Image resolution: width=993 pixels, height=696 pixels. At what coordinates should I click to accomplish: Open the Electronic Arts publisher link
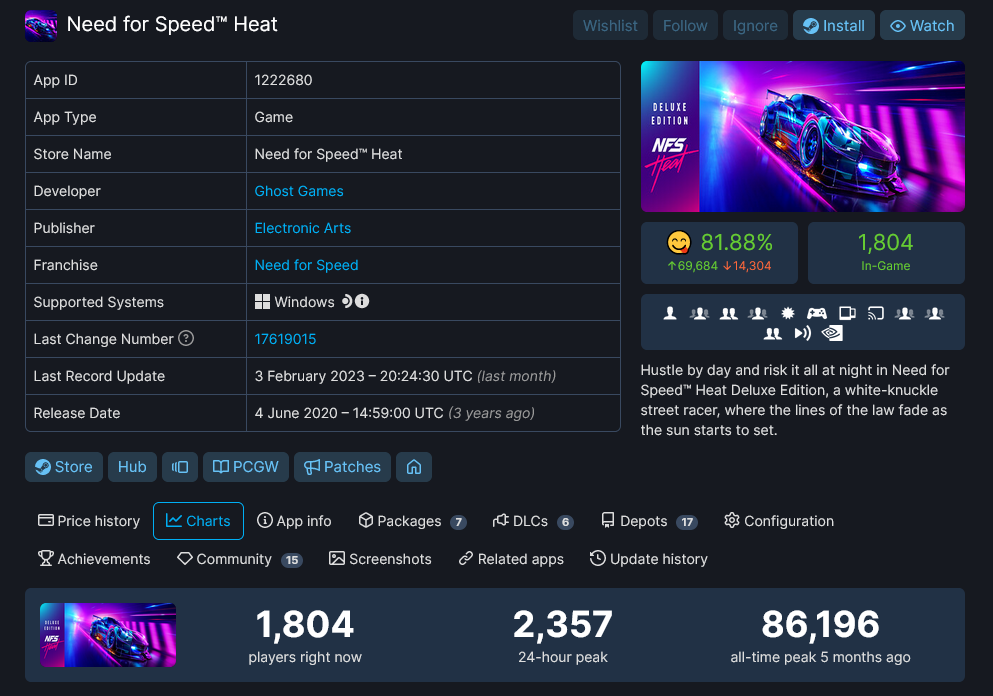point(303,228)
